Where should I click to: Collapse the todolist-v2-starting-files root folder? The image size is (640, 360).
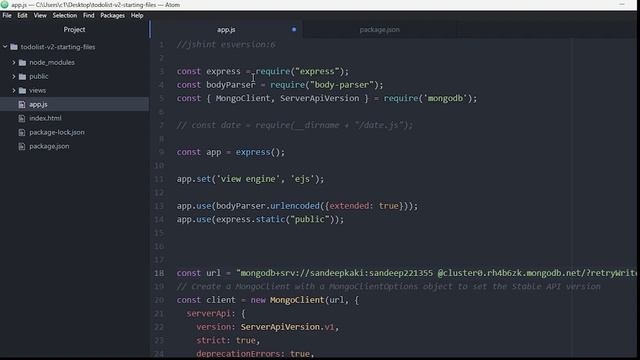click(5, 47)
